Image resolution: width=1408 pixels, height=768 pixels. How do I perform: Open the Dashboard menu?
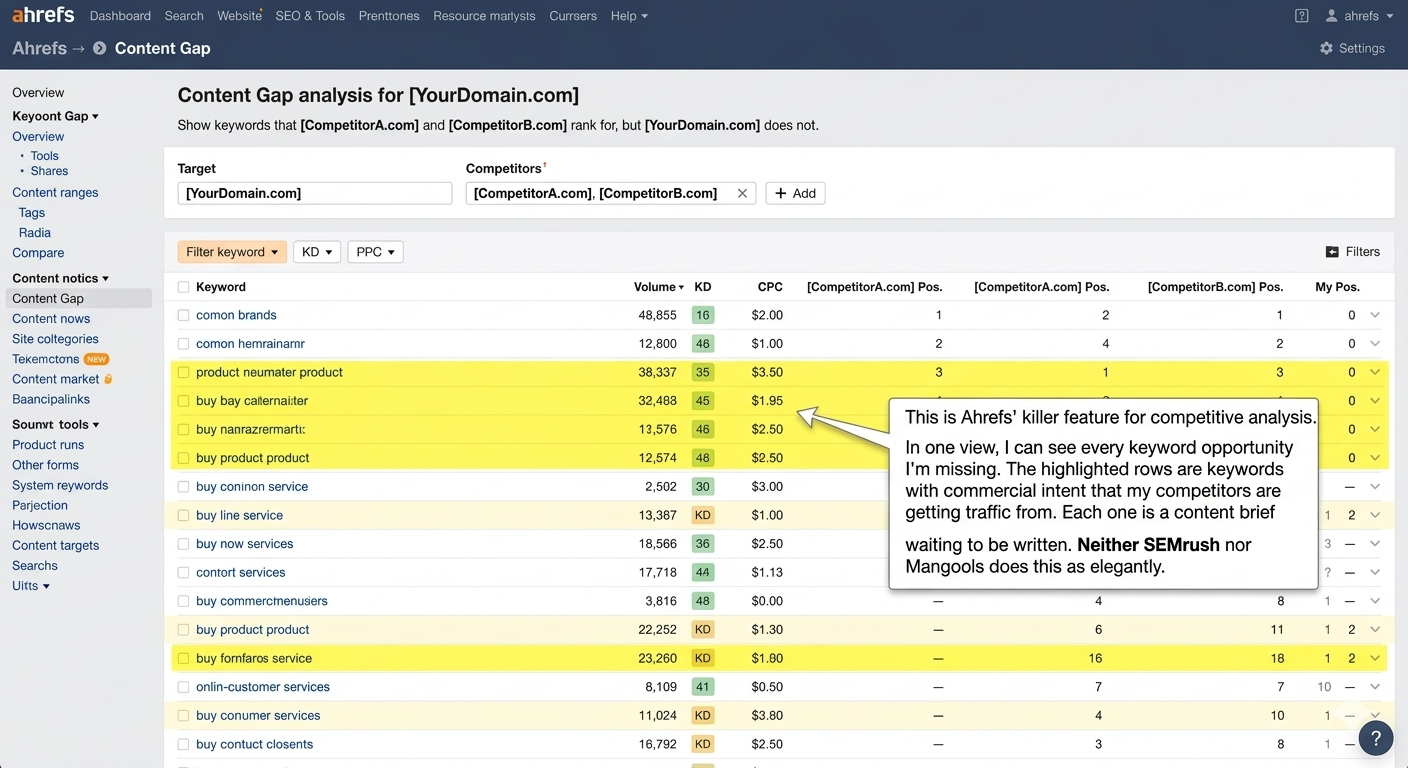[x=120, y=16]
